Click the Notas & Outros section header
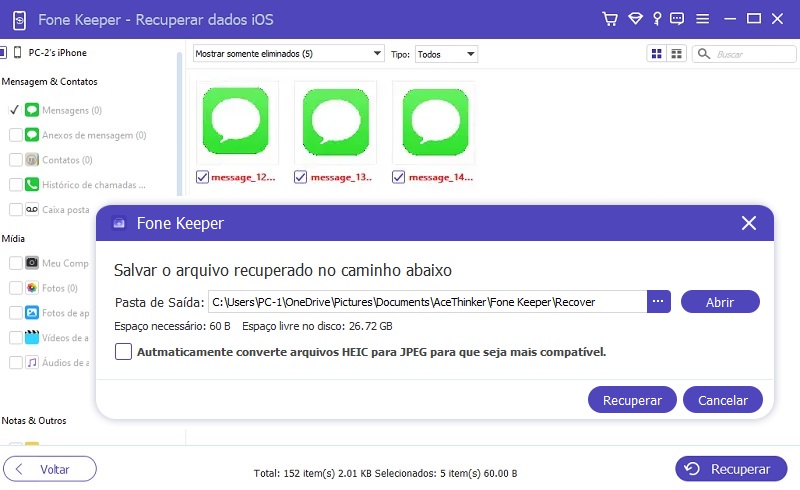Viewport: 800px width, 490px height. pyautogui.click(x=34, y=421)
